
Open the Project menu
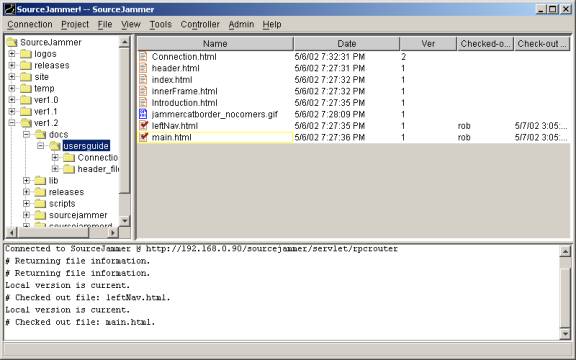point(75,25)
